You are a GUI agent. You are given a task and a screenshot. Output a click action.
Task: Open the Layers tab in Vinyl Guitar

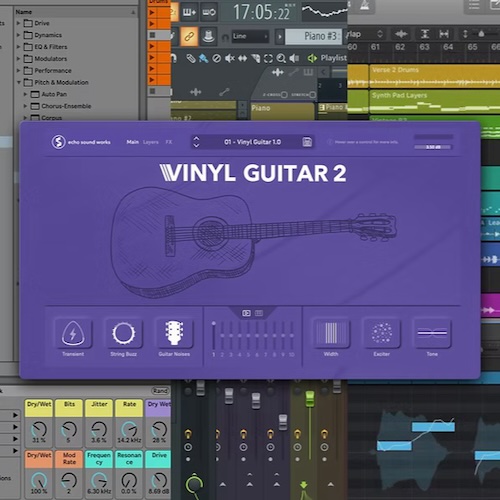pos(151,142)
